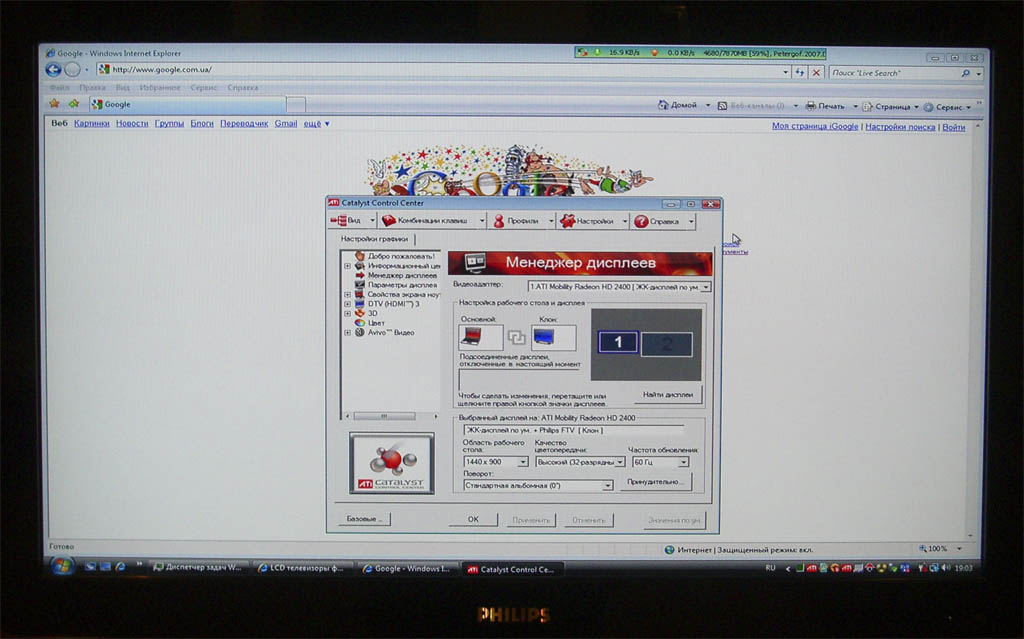
Task: Click the Клон TV display icon
Action: [553, 337]
